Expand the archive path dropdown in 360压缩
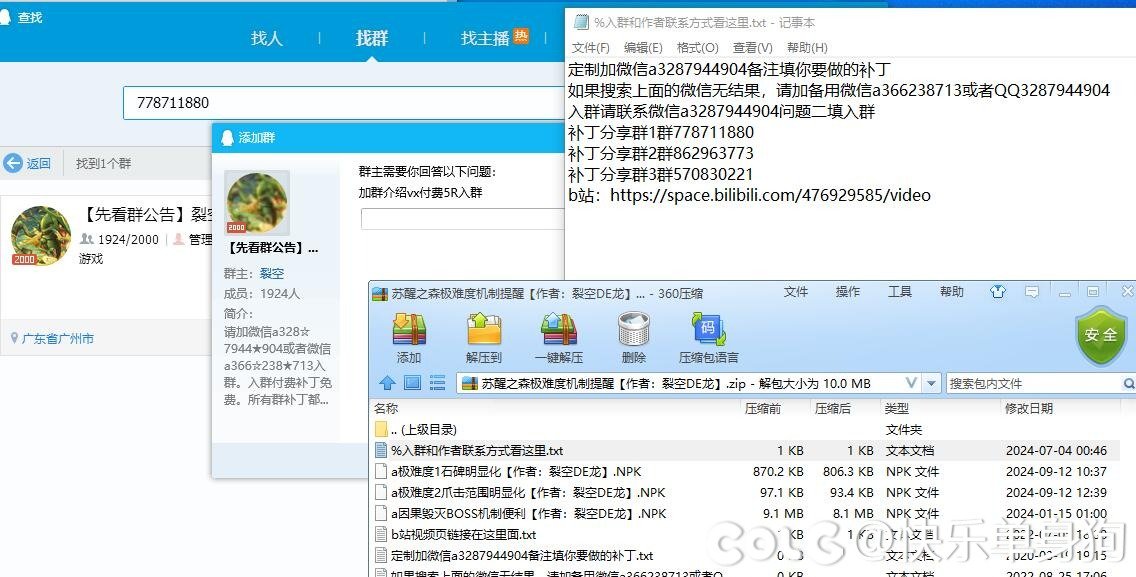The image size is (1136, 577). pos(932,383)
